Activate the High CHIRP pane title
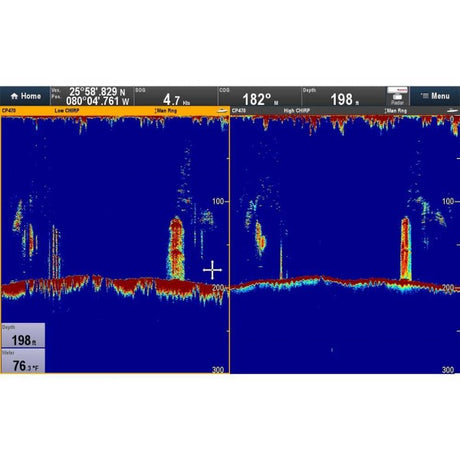 pyautogui.click(x=297, y=111)
